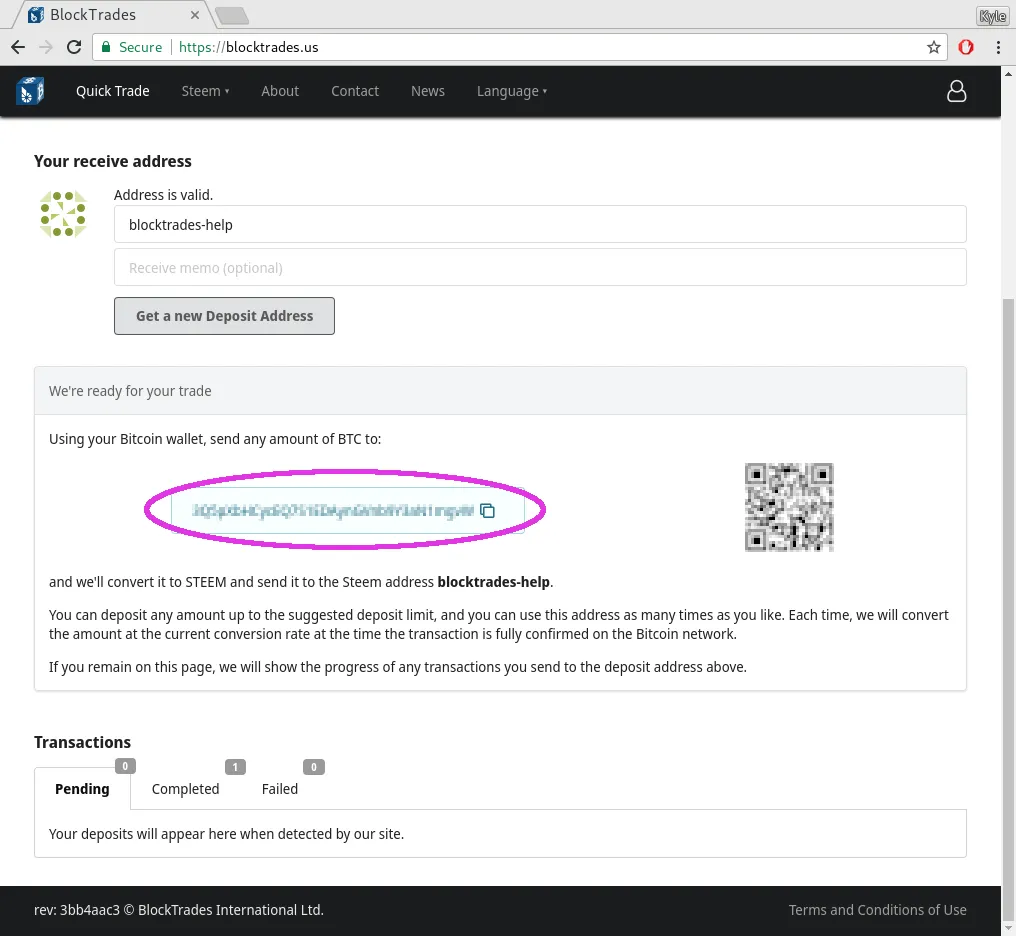Click the green Secure padlock
Image resolution: width=1016 pixels, height=936 pixels.
[106, 47]
